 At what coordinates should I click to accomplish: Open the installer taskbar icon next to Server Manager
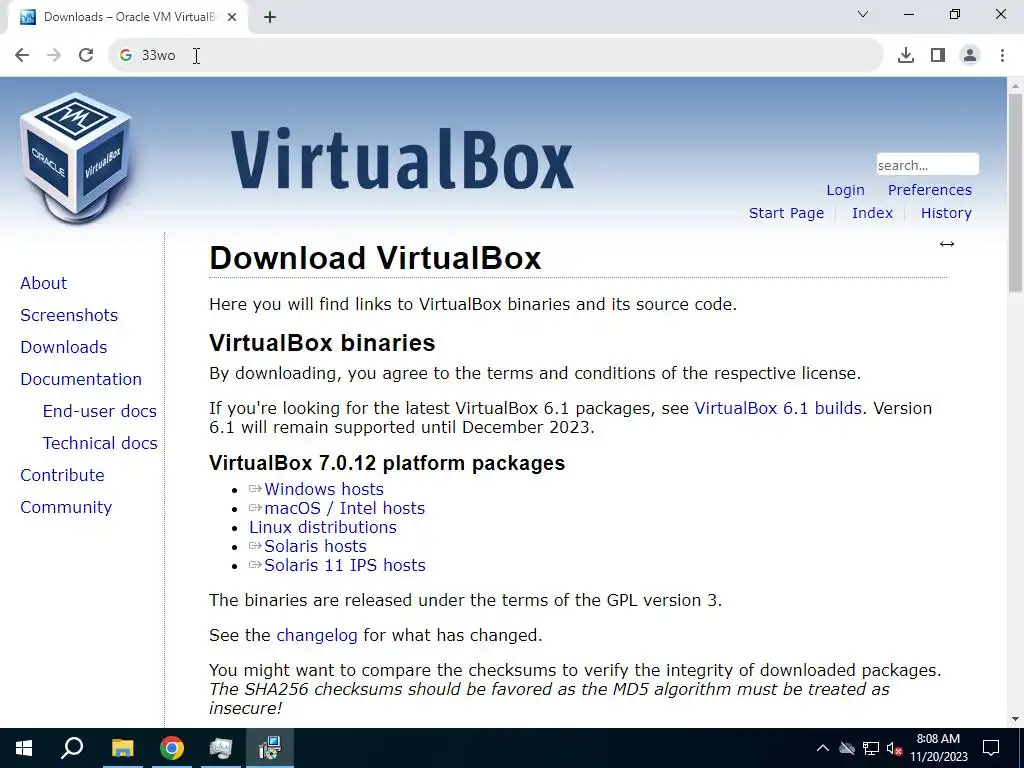pos(270,748)
